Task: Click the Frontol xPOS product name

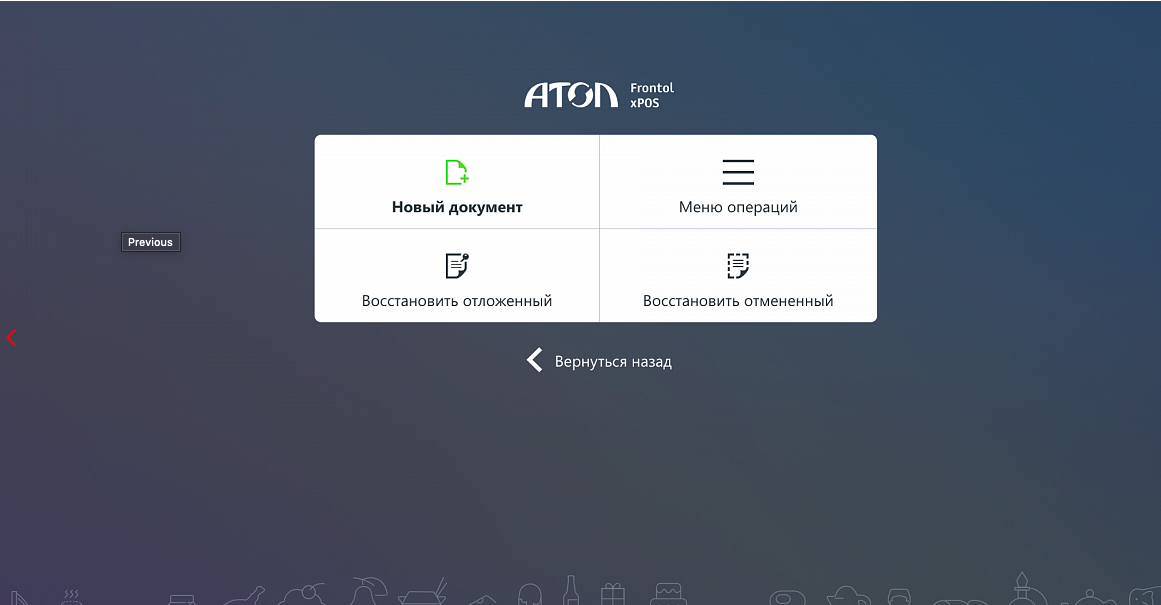Action: 652,95
